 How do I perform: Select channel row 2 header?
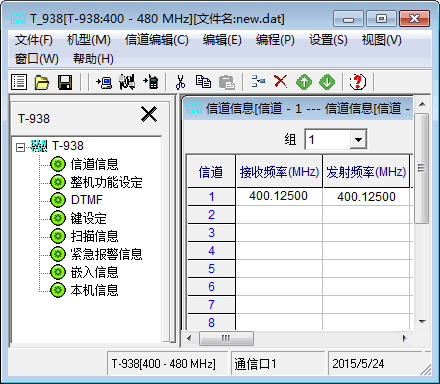tap(211, 214)
